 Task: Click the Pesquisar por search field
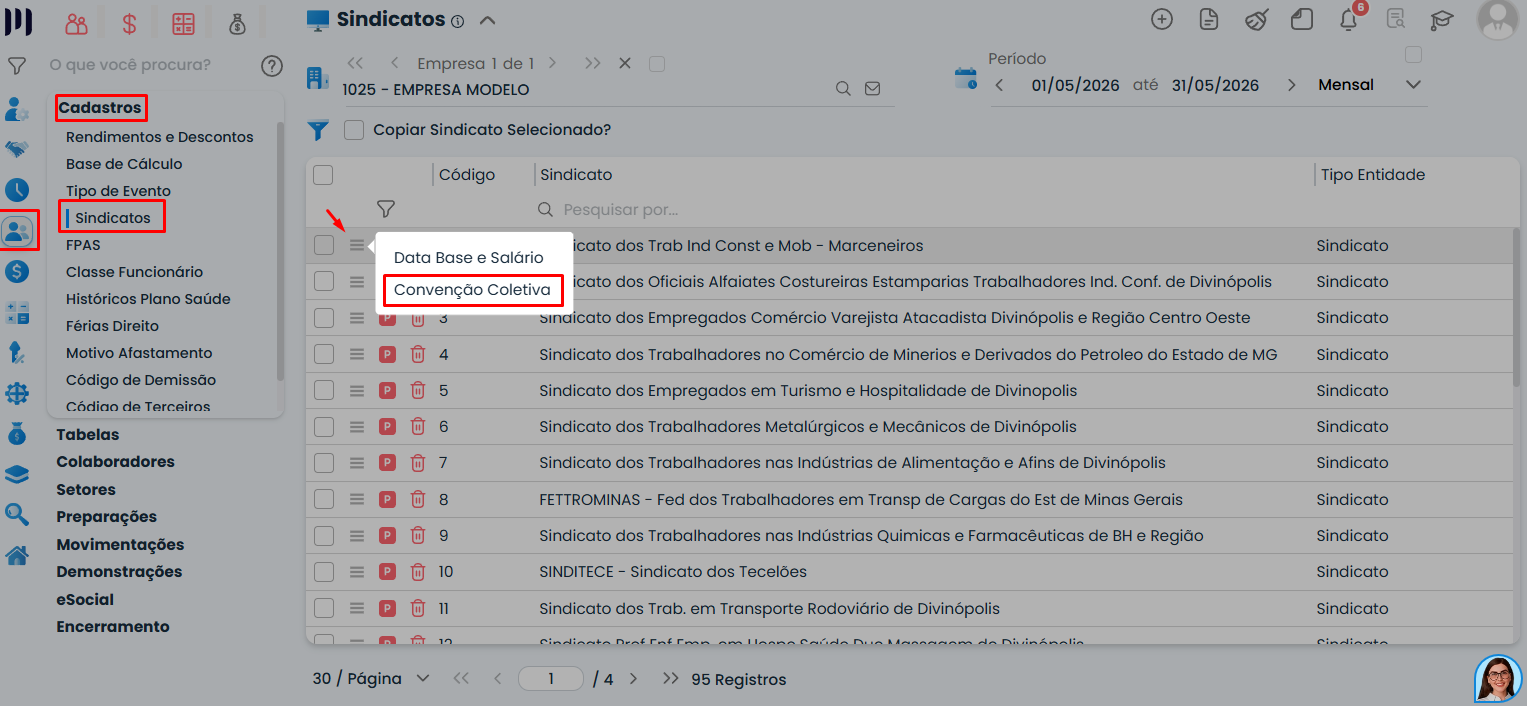[920, 210]
